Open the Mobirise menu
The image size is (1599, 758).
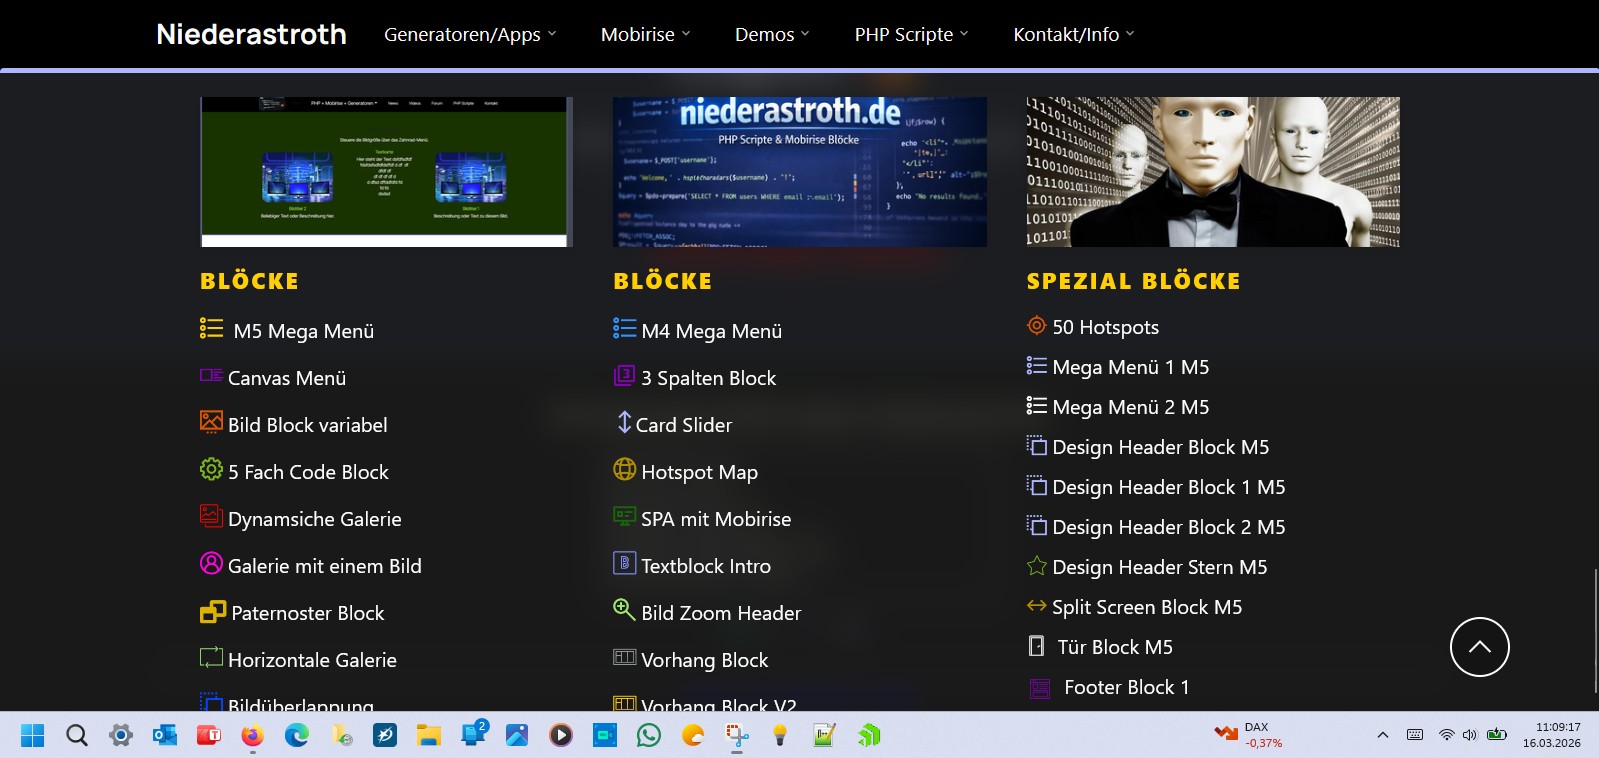[x=645, y=34]
